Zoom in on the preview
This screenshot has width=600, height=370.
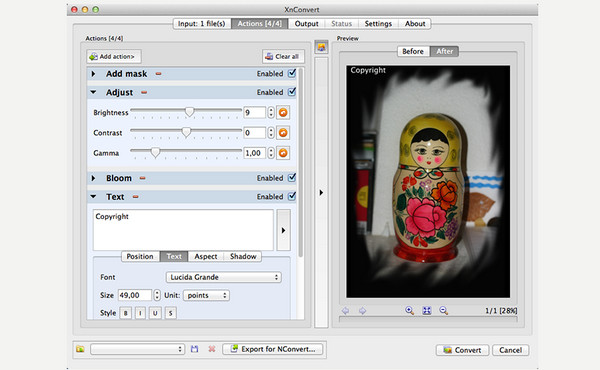coord(409,310)
